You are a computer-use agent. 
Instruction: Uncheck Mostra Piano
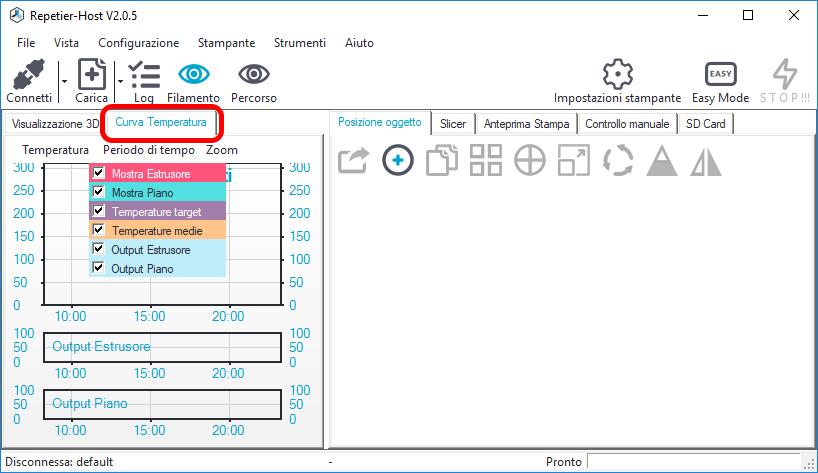98,192
